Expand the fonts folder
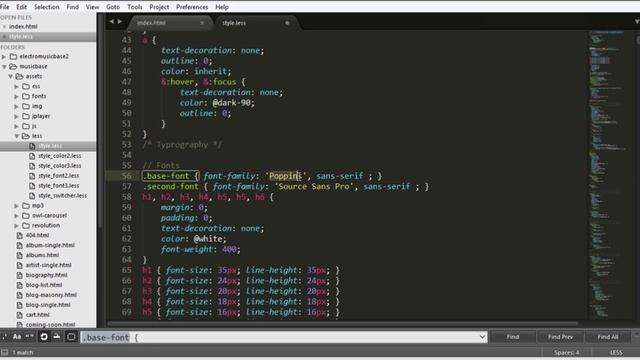Viewport: 640px width, 360px height. point(17,96)
